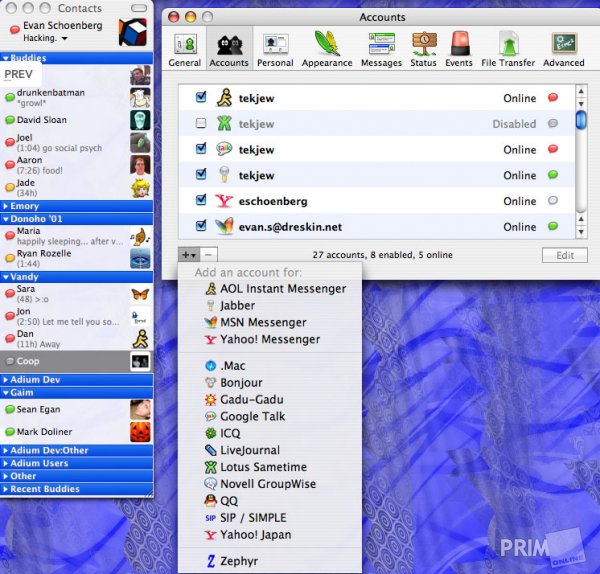Uncheck the tekjew Jabber account
The width and height of the screenshot is (600, 574).
point(201,174)
